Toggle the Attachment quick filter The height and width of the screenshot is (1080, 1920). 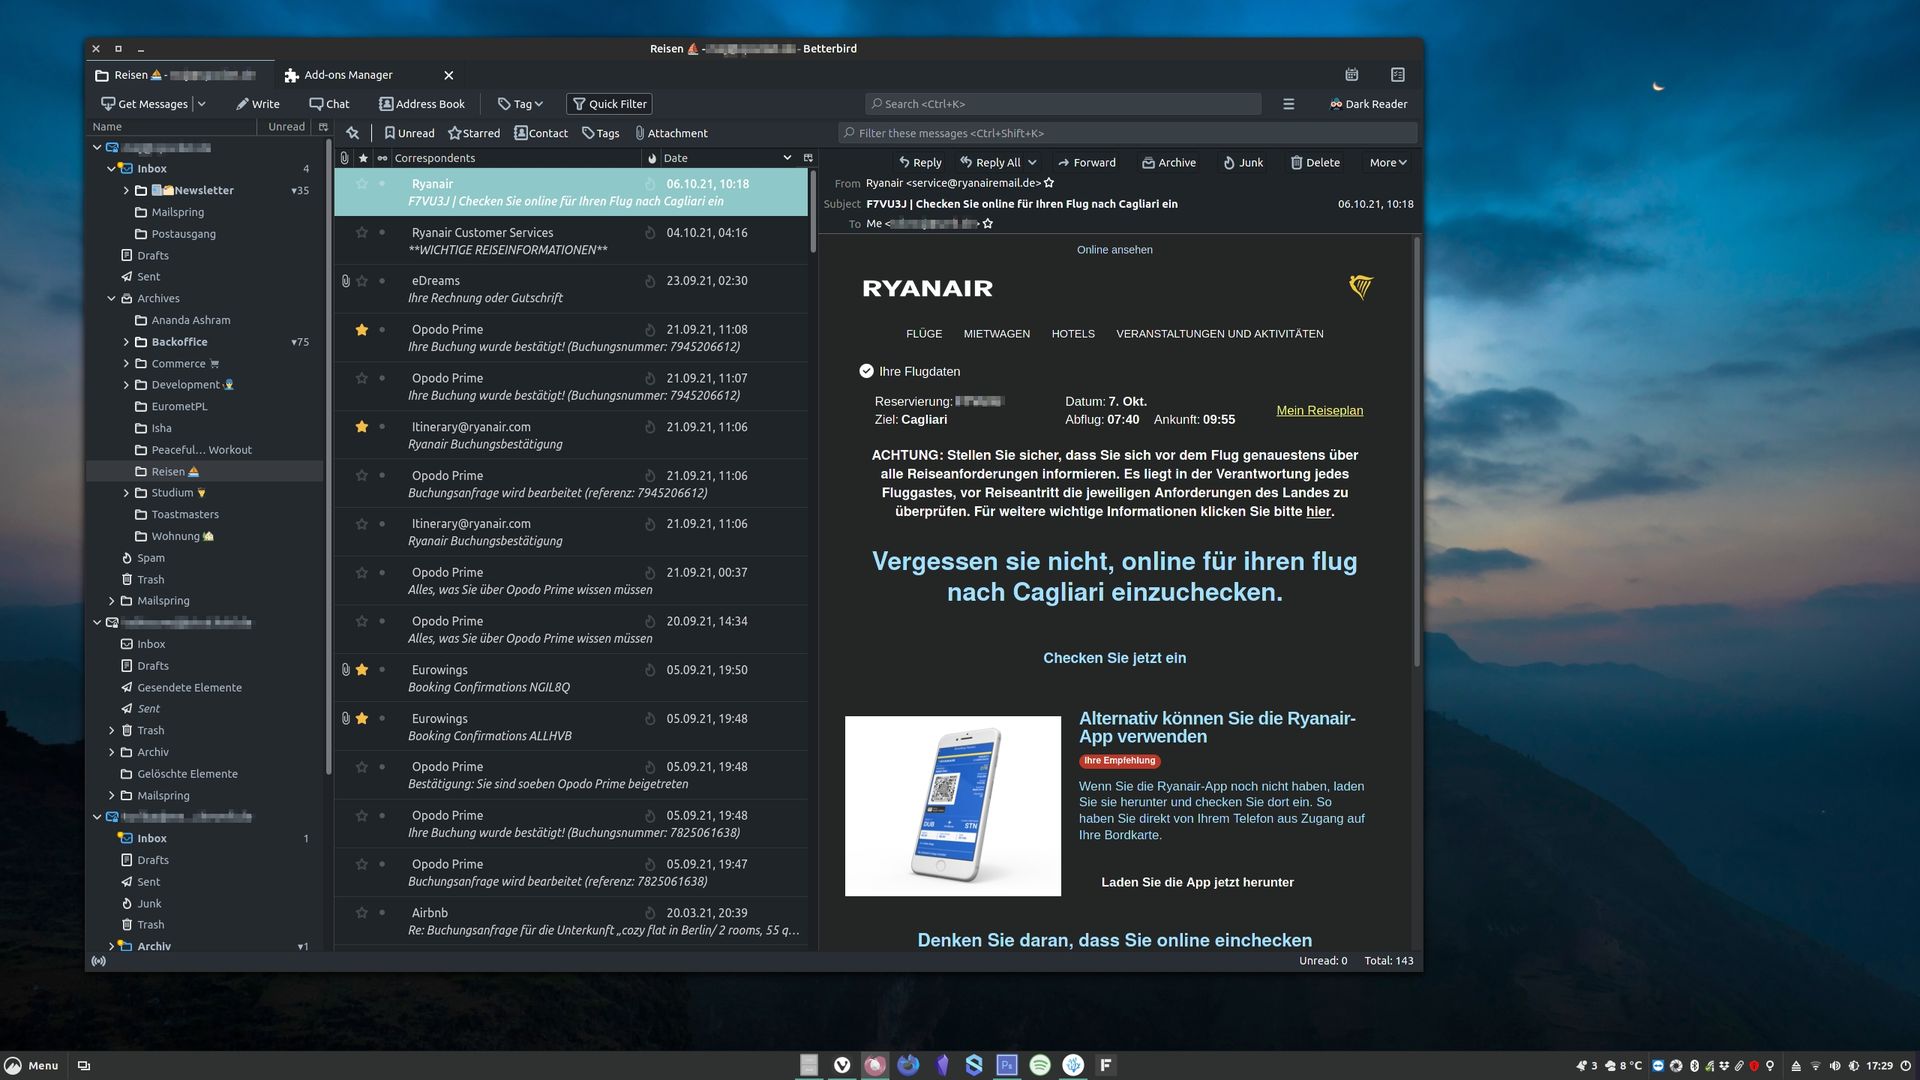671,133
